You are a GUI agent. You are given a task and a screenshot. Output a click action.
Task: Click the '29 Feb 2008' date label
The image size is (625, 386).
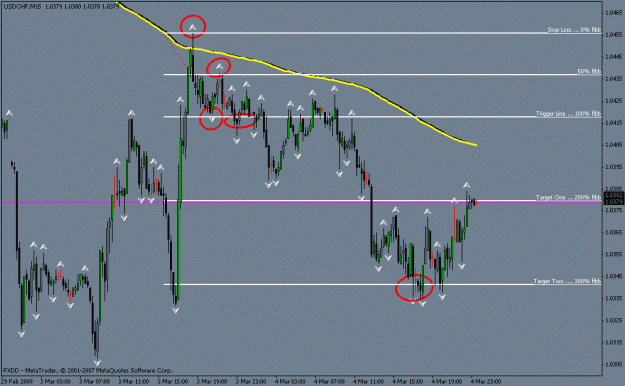(17, 382)
